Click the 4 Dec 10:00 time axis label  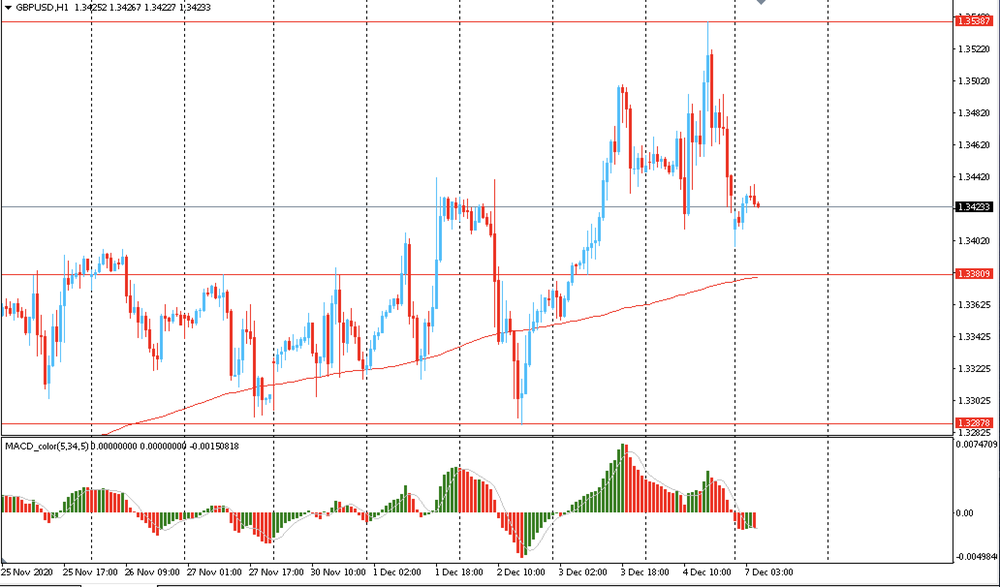click(x=706, y=572)
